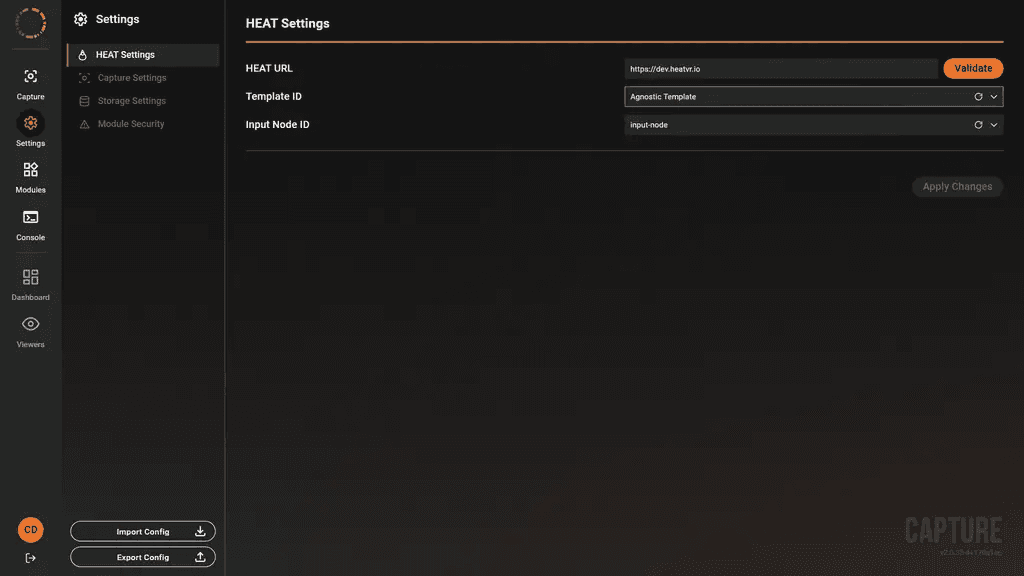Click the Template ID label
This screenshot has width=1024, height=576.
coord(274,96)
